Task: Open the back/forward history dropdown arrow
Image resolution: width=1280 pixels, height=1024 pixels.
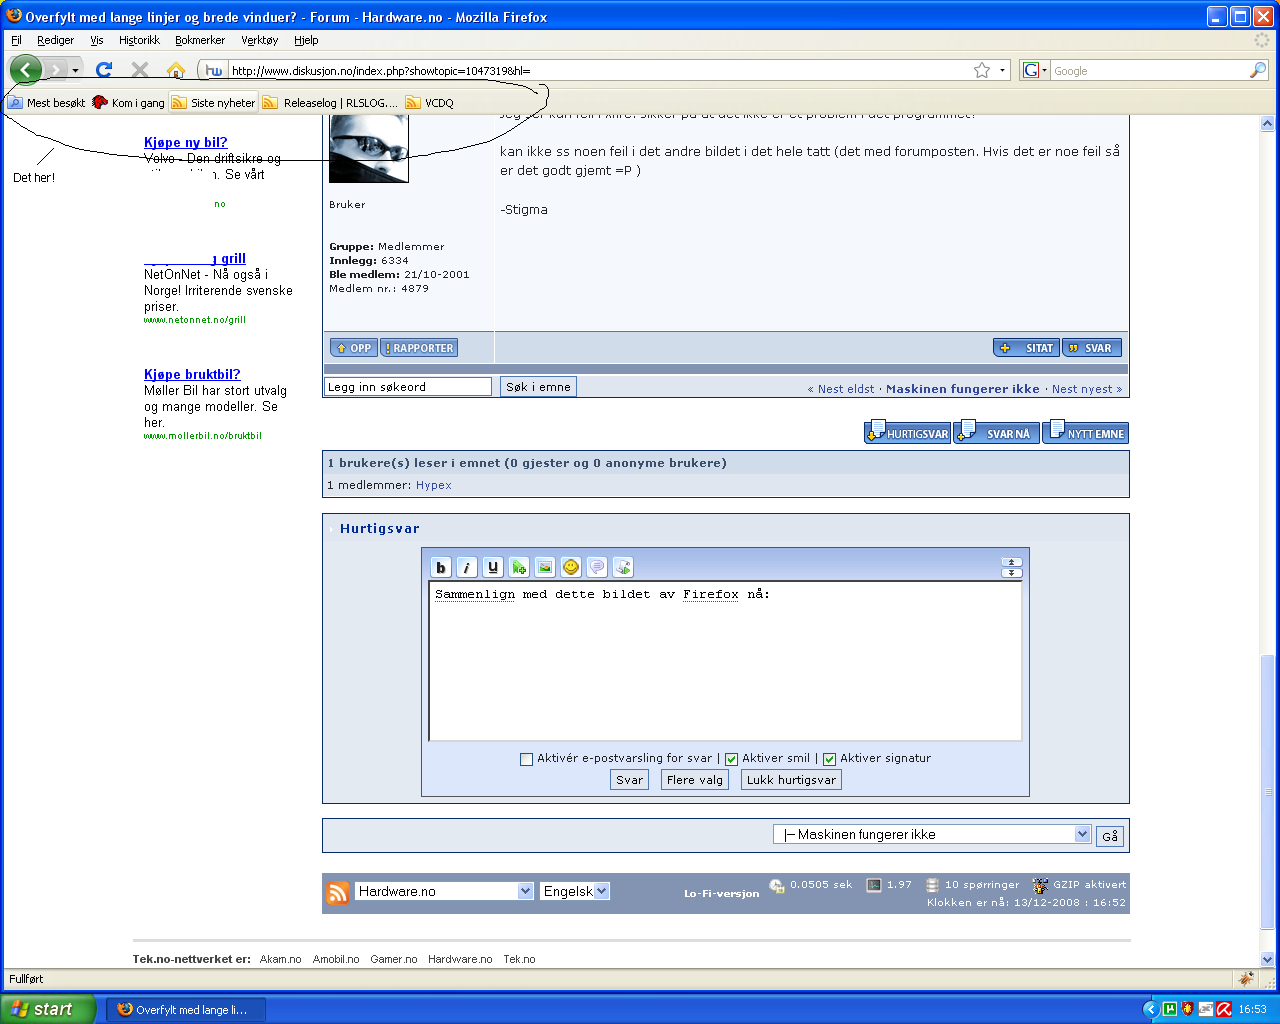Action: click(x=75, y=71)
